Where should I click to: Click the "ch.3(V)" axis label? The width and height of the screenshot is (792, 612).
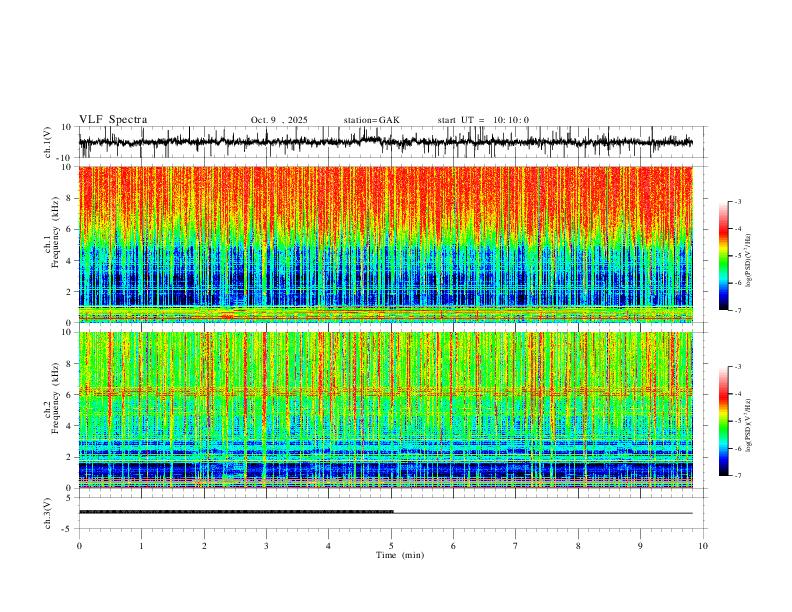pos(48,513)
